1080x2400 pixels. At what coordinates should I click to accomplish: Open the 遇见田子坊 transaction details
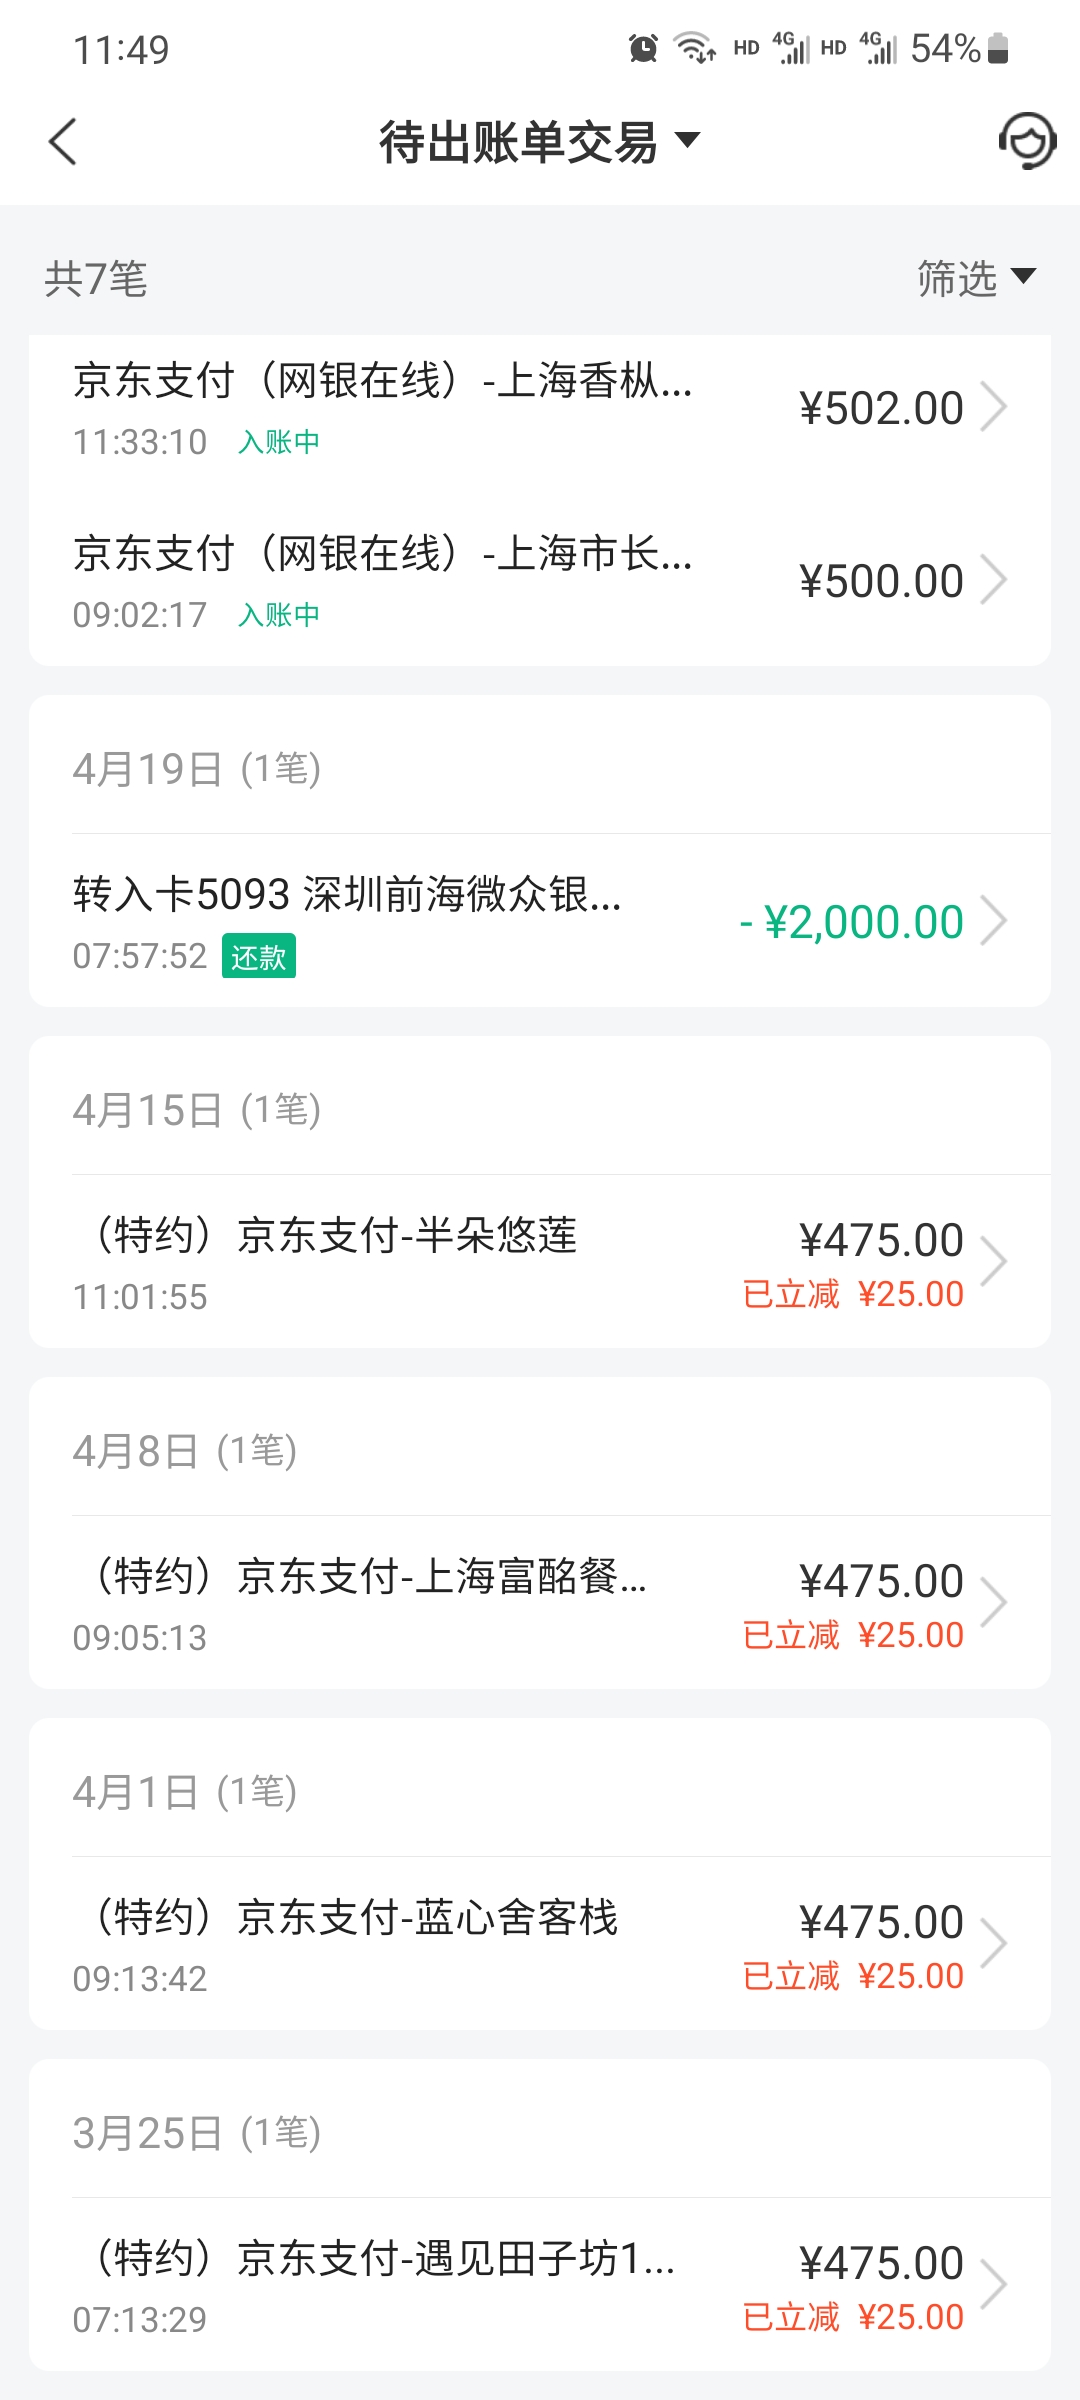(x=540, y=2285)
